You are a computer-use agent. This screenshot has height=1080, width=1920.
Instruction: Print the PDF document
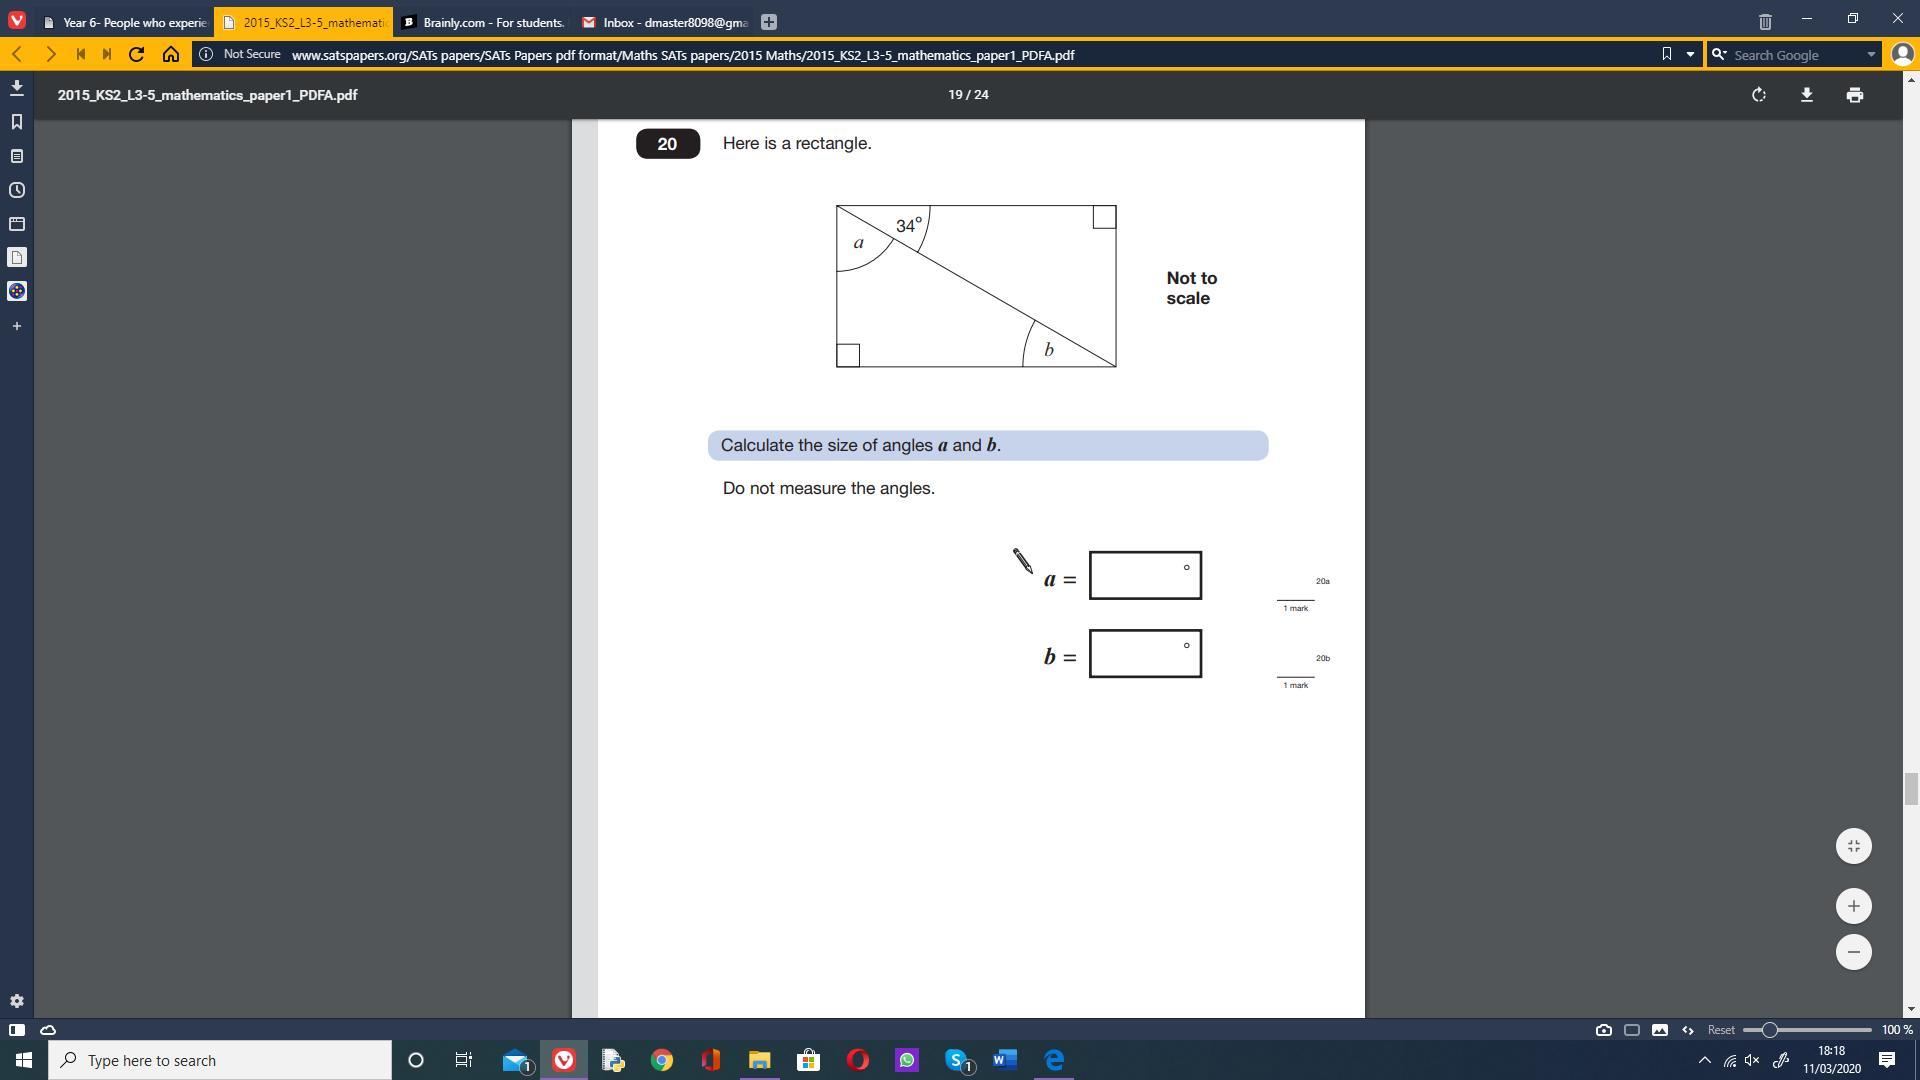click(1854, 95)
